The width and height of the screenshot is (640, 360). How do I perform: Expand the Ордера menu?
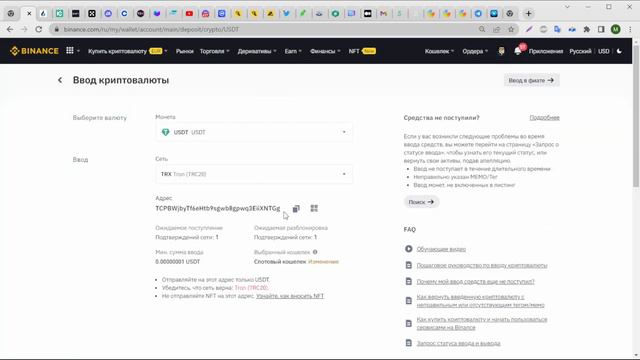click(x=475, y=51)
